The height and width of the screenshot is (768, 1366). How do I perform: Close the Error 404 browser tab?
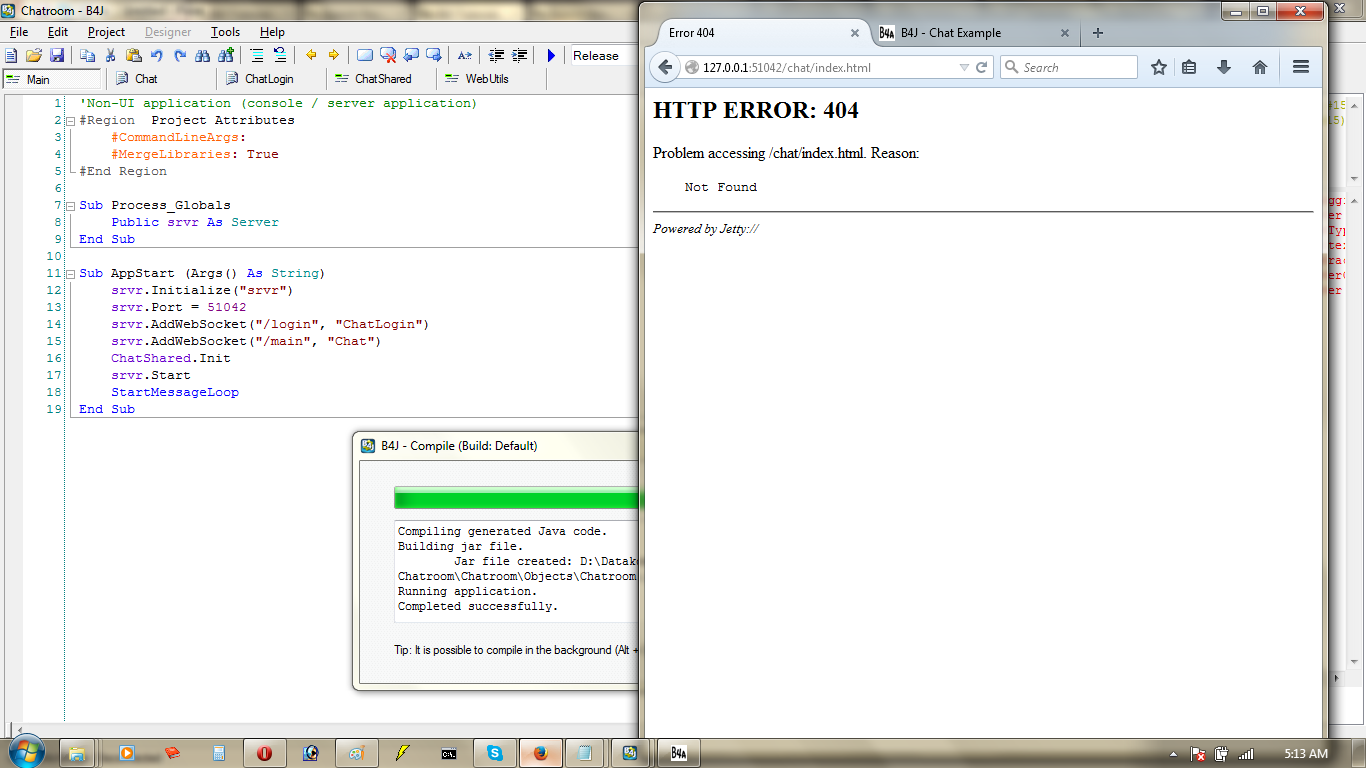point(855,33)
